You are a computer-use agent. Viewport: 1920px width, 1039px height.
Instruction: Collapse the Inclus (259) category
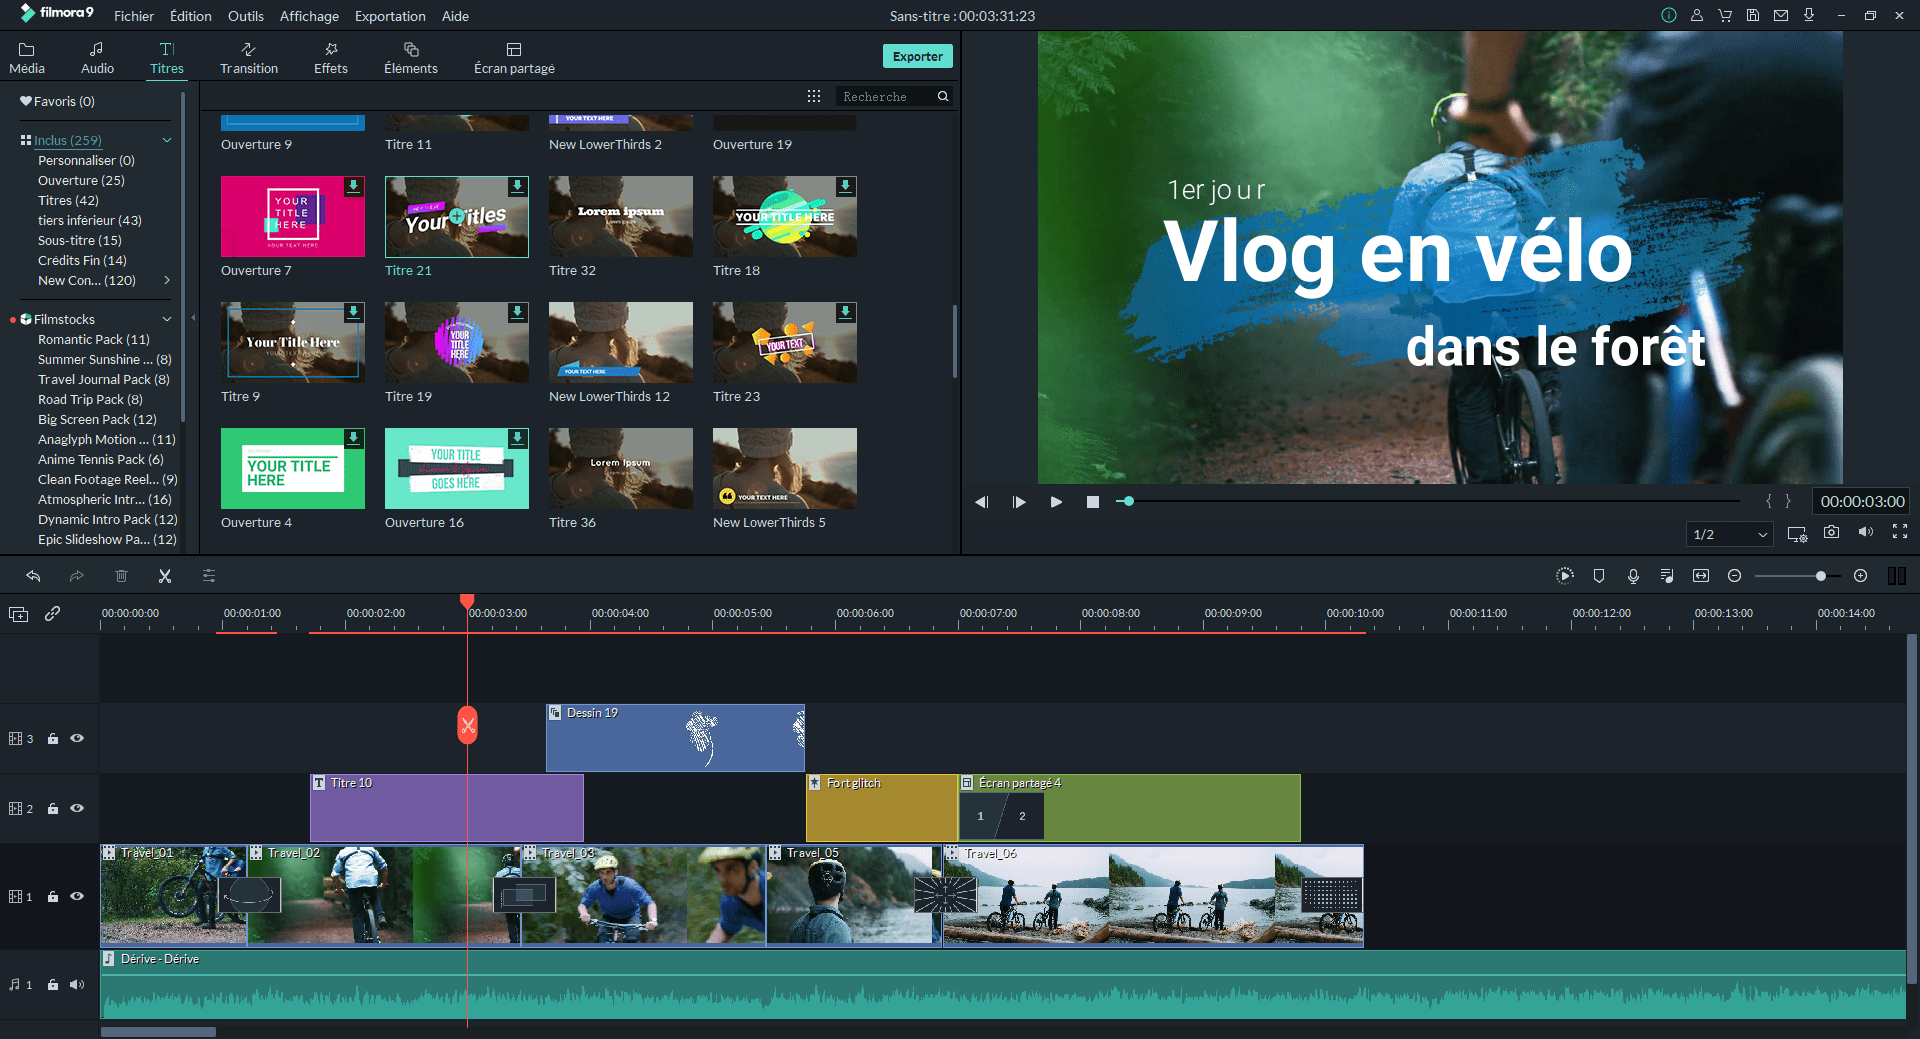(167, 140)
